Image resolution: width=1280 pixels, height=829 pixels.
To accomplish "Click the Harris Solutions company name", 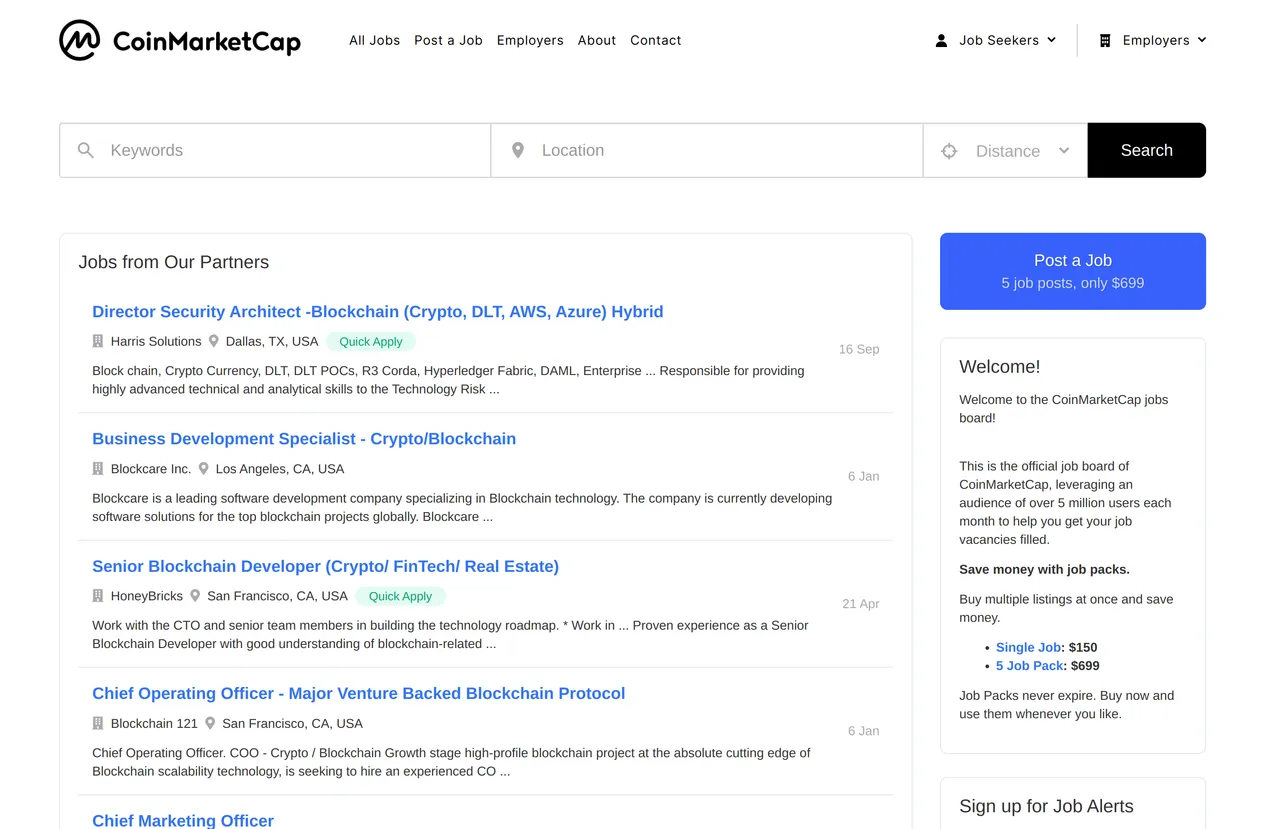I will 156,341.
